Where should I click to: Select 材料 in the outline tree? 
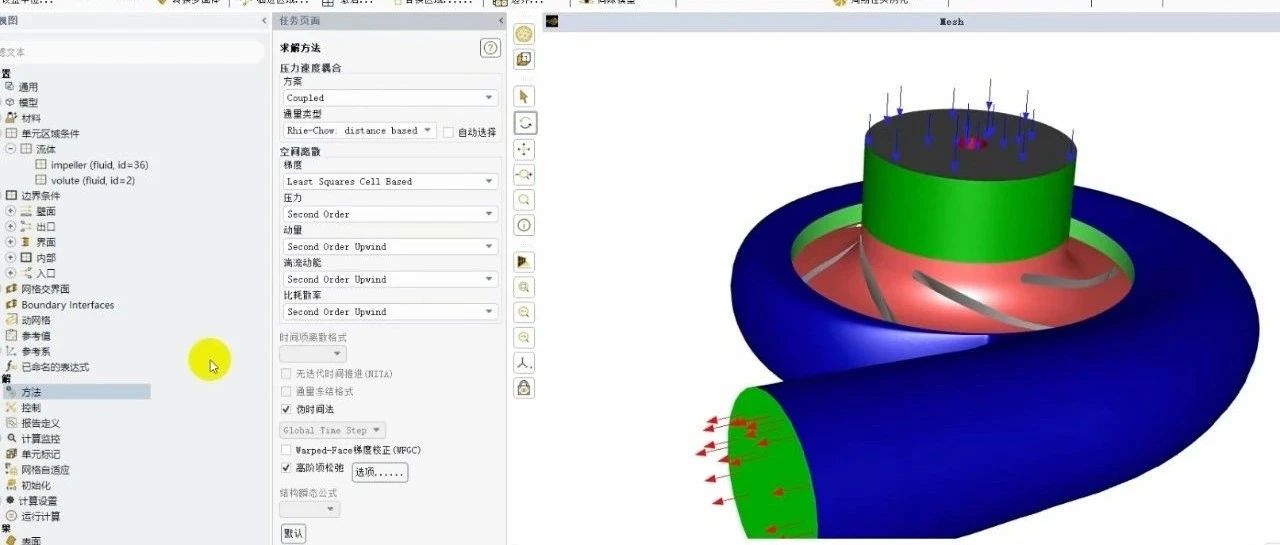pos(31,118)
